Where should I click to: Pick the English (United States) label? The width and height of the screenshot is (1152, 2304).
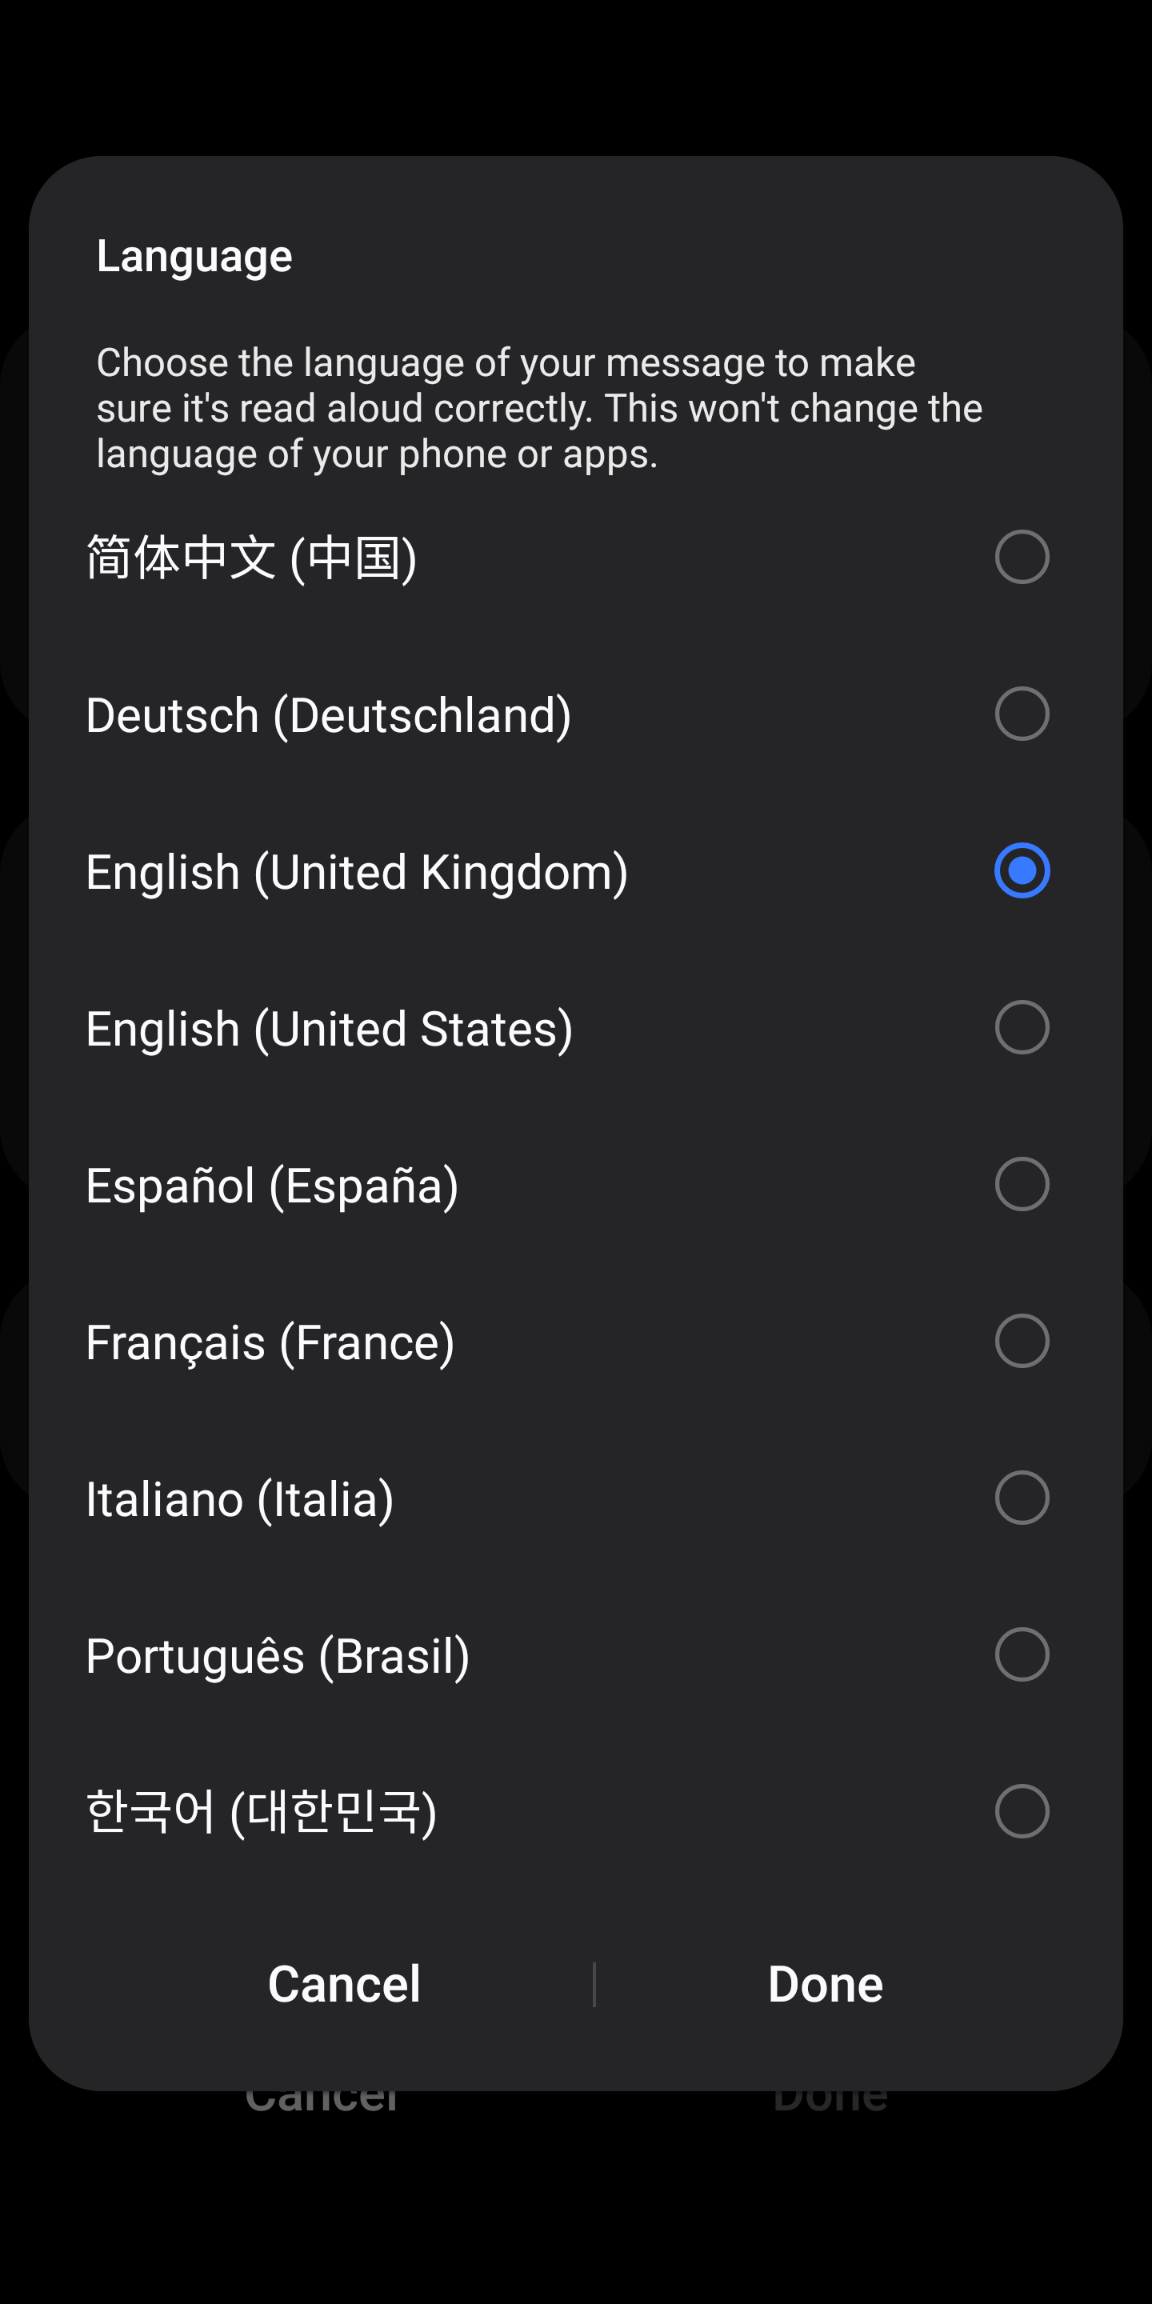[x=329, y=1029]
